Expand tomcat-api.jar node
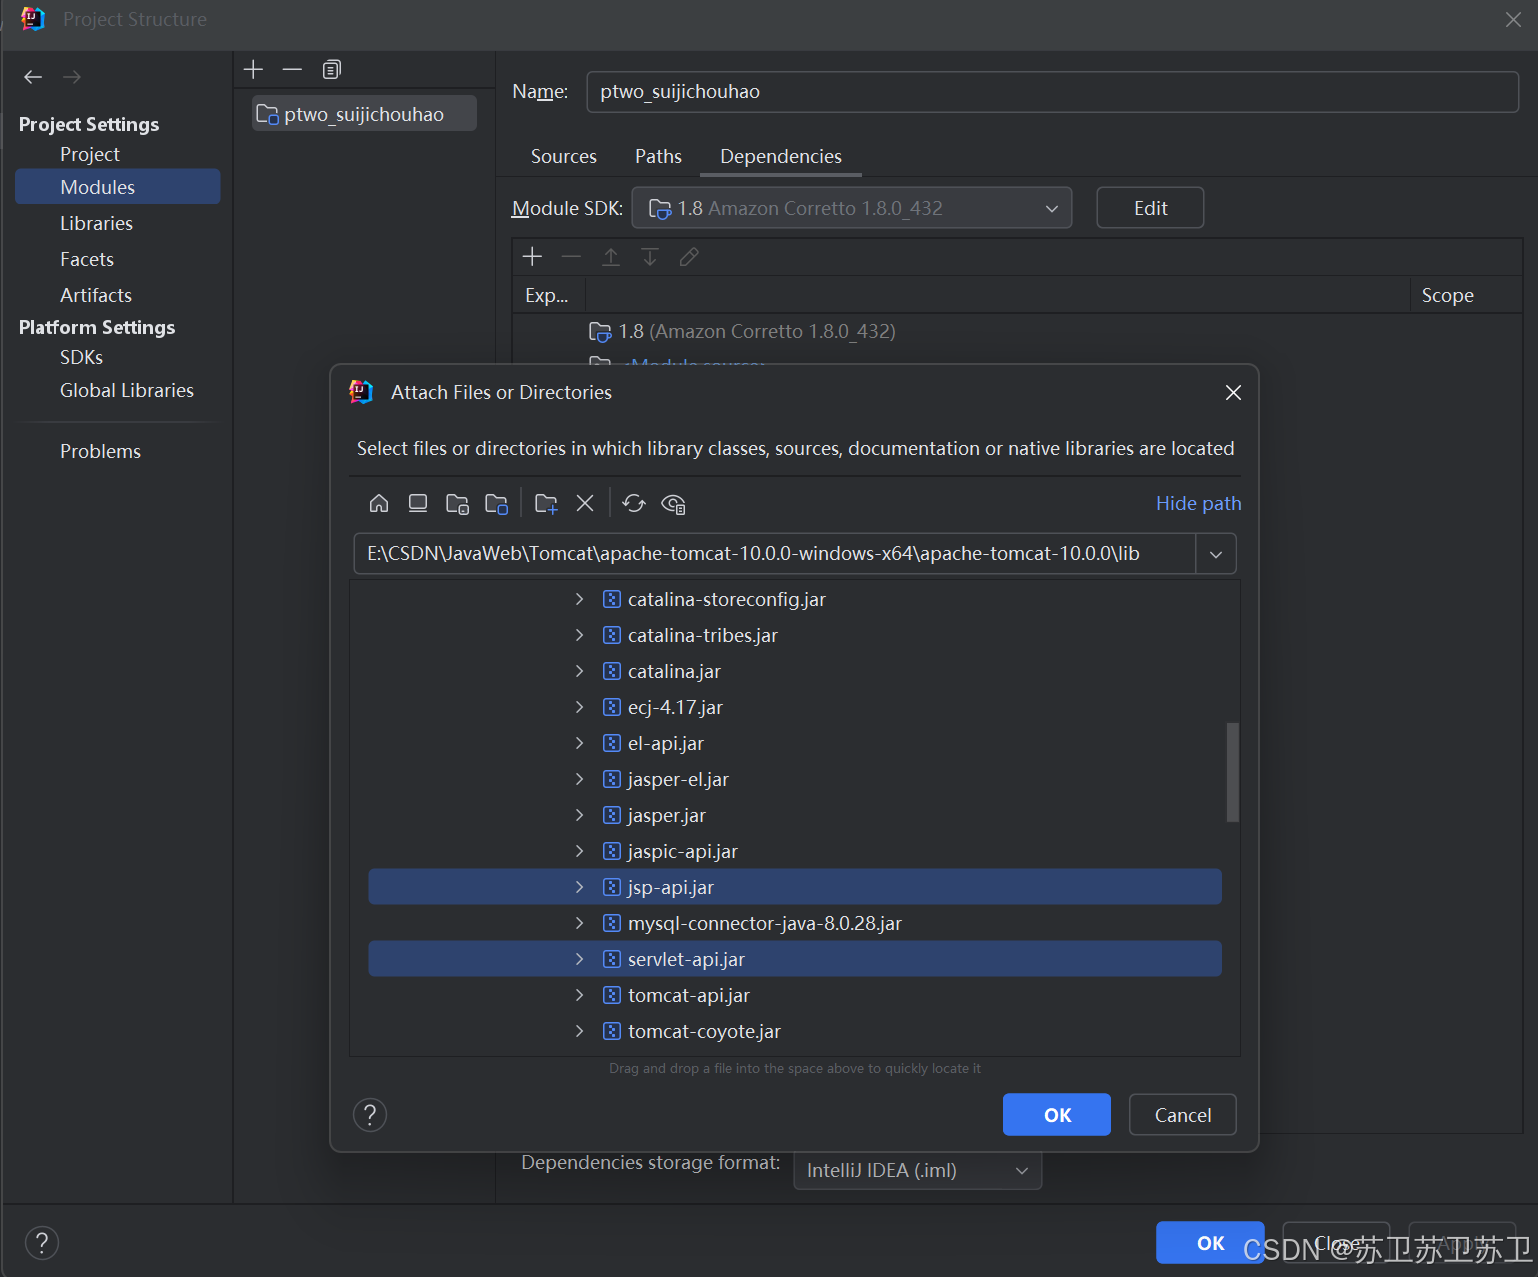1538x1277 pixels. (x=579, y=995)
